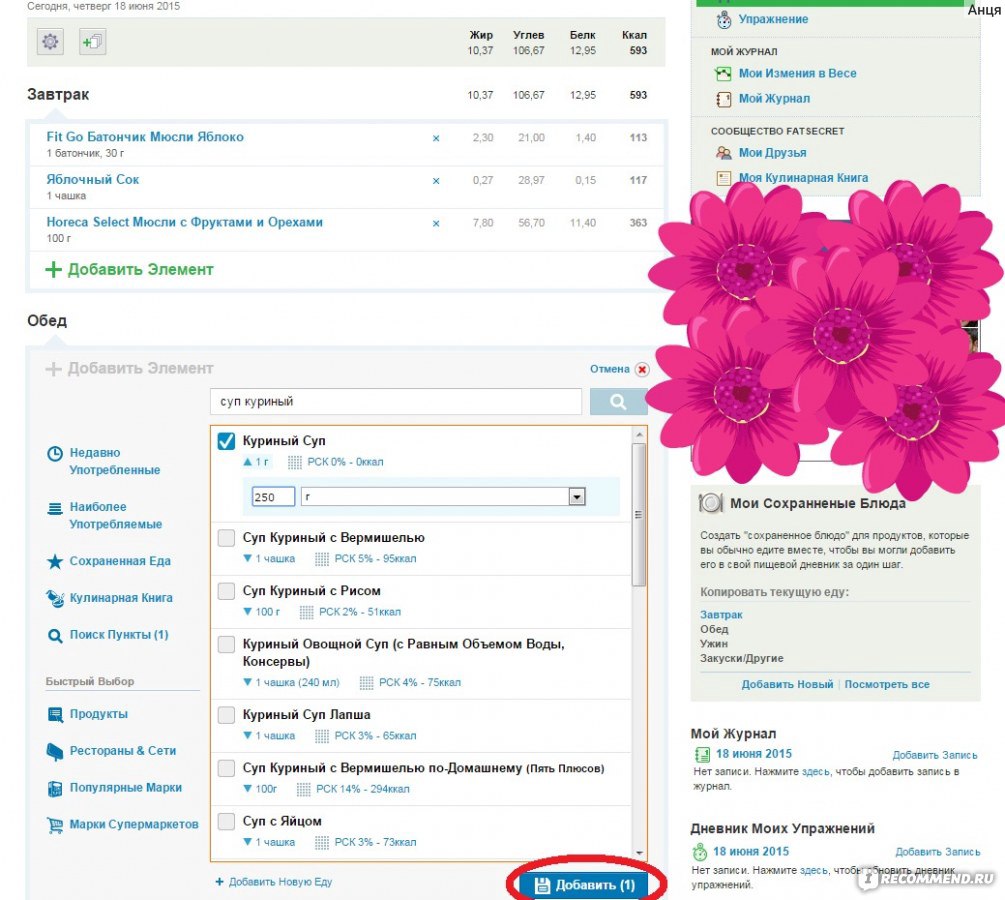Tick the Куриный Суп Лапша checkbox
This screenshot has height=900, width=1005.
coord(226,715)
